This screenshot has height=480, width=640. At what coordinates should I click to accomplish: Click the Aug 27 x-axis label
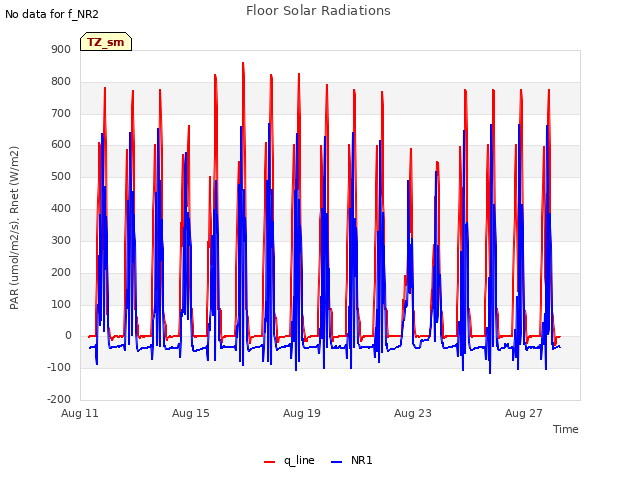click(x=524, y=413)
